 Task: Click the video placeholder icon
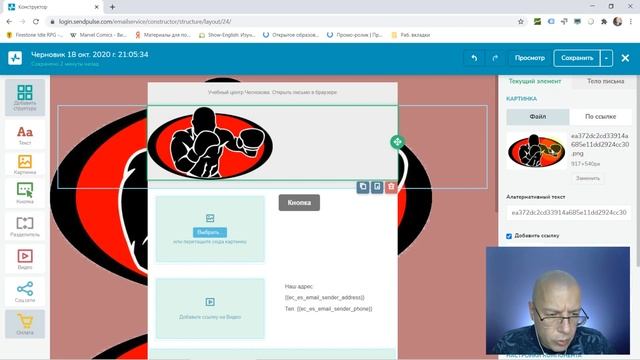(x=210, y=302)
